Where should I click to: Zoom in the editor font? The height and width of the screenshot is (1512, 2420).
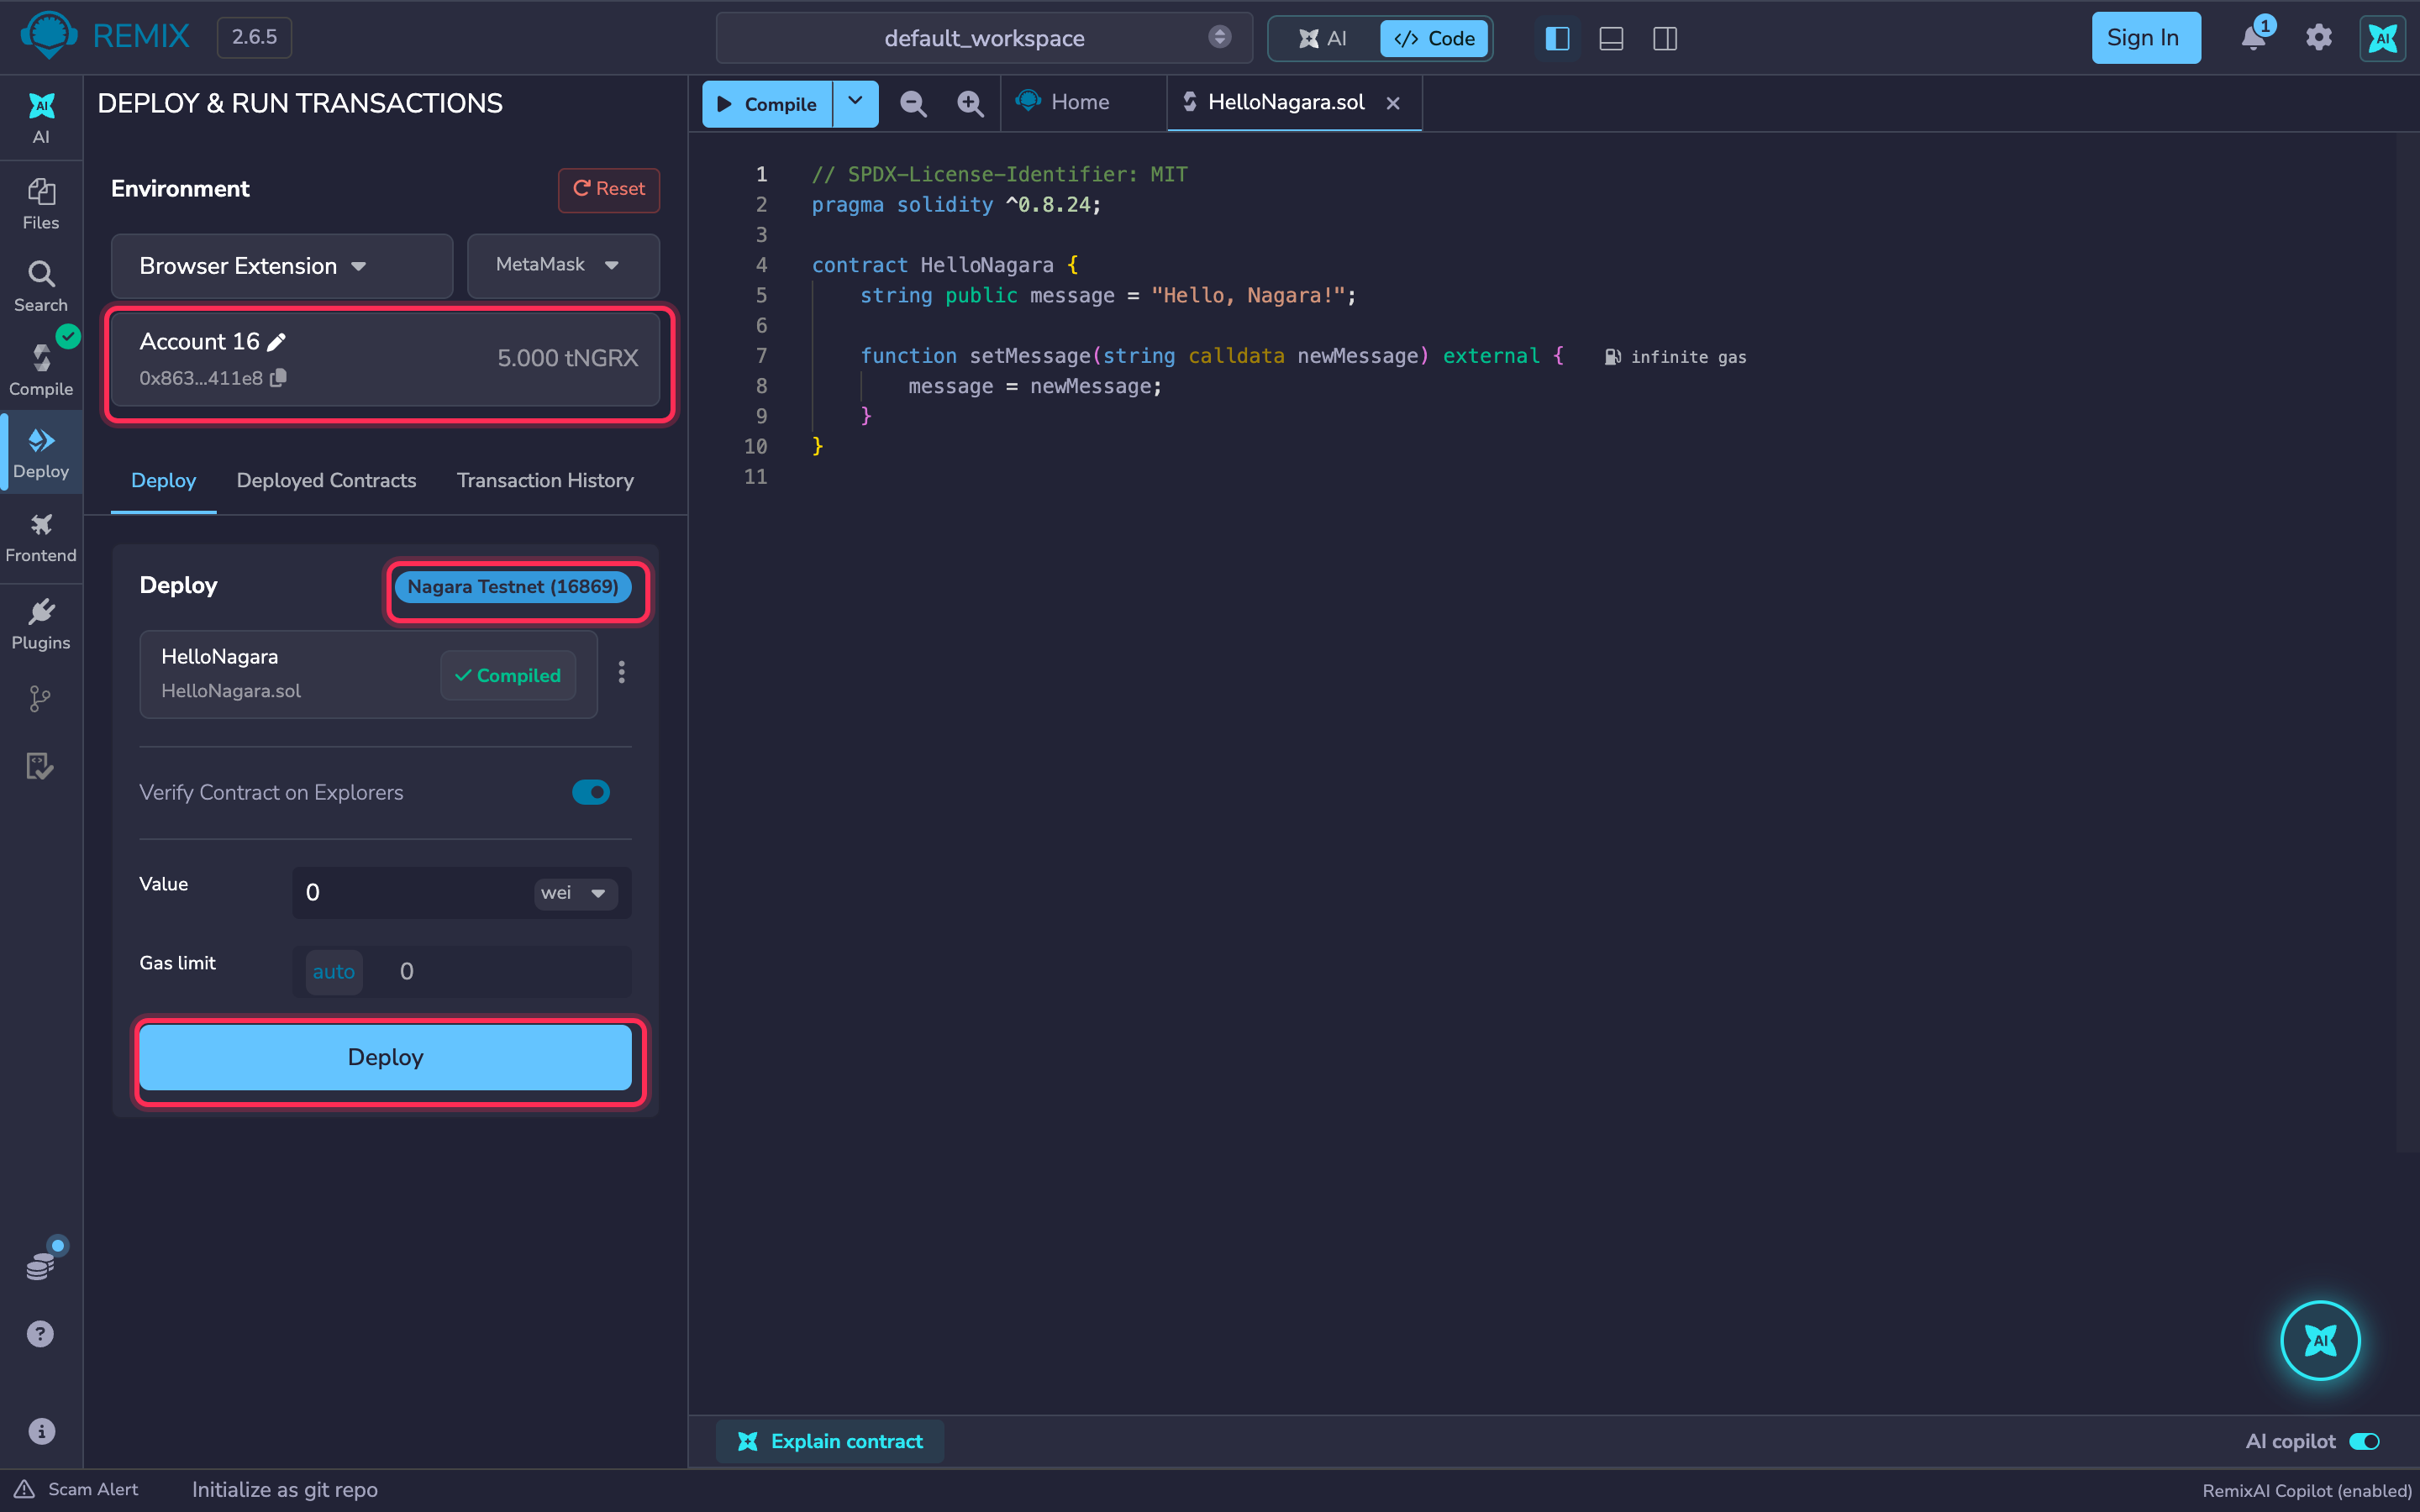coord(970,103)
